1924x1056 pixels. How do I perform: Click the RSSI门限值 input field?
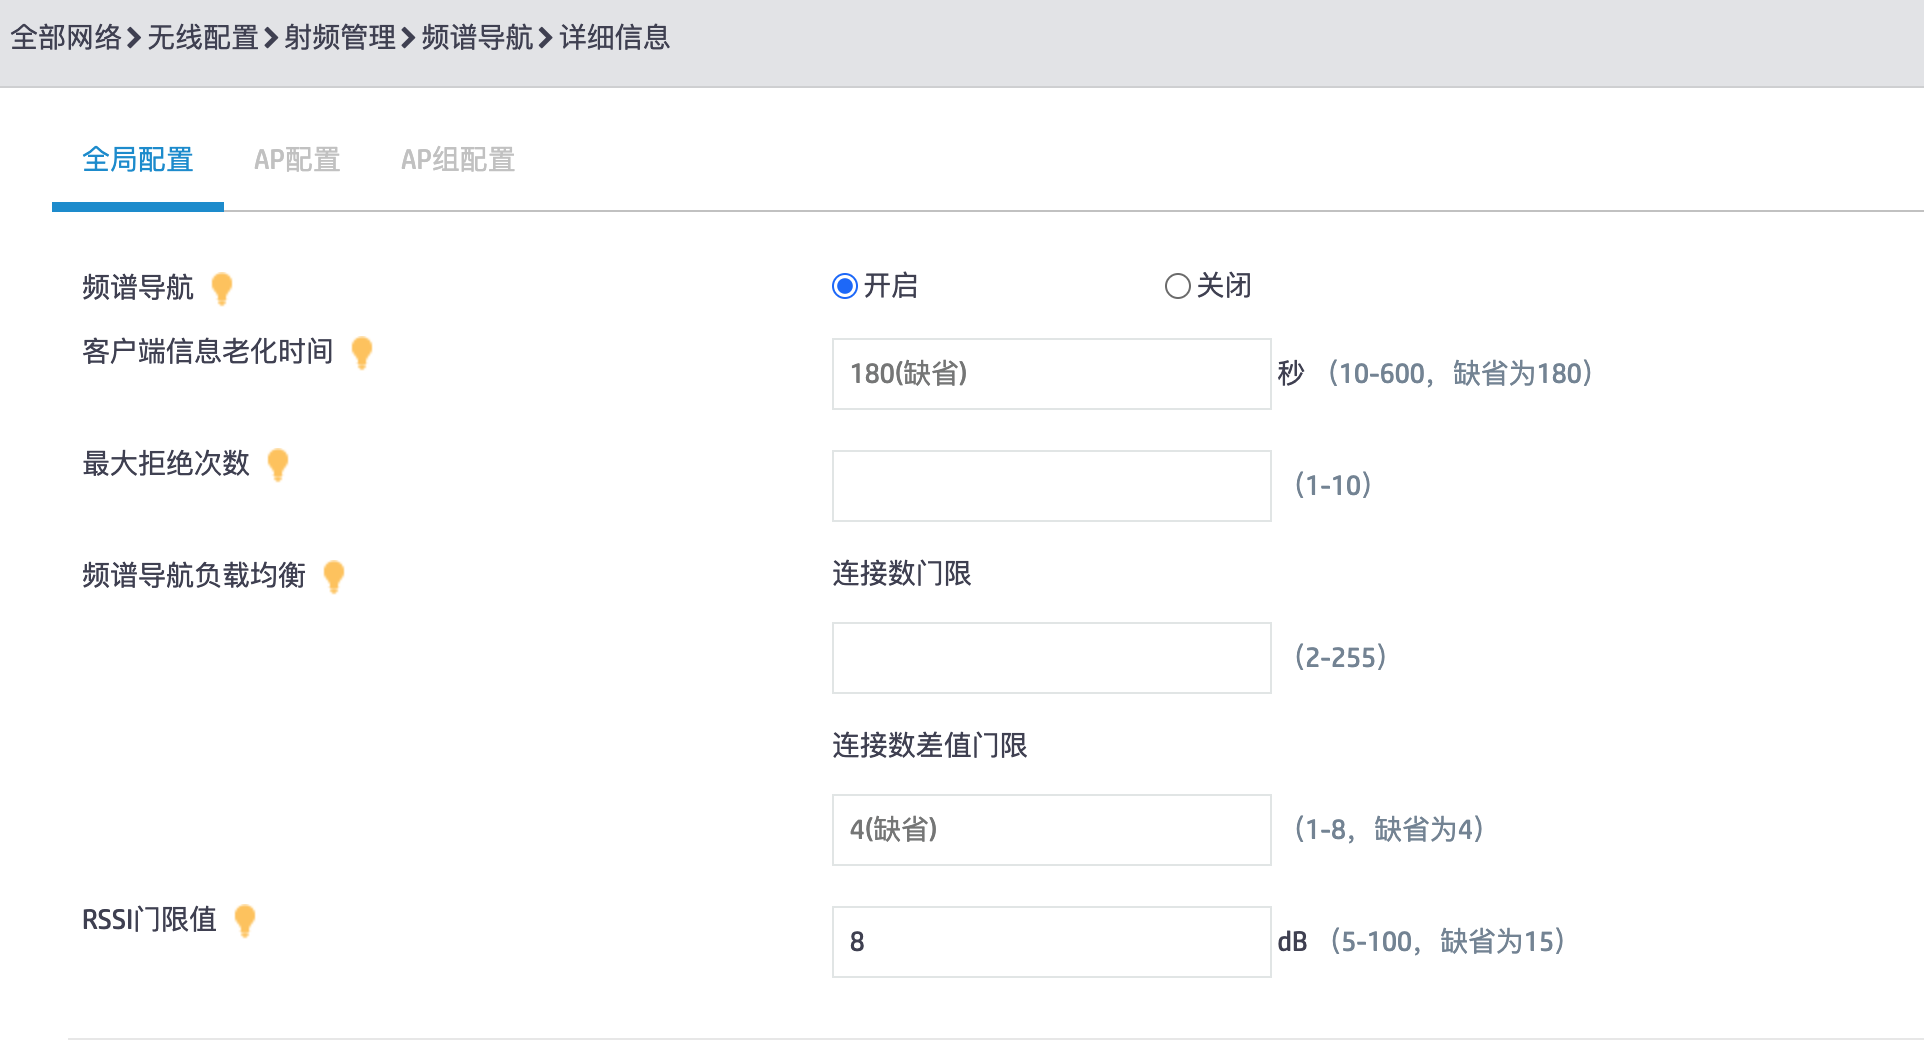click(x=1051, y=942)
